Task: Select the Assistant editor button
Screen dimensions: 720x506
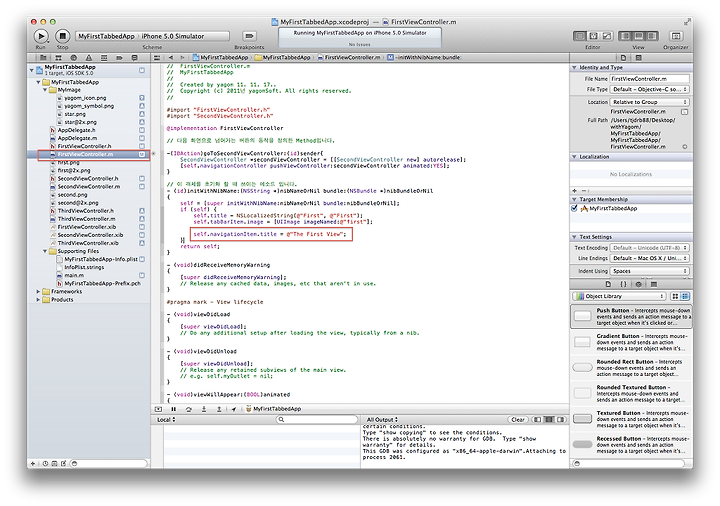Action: point(593,36)
